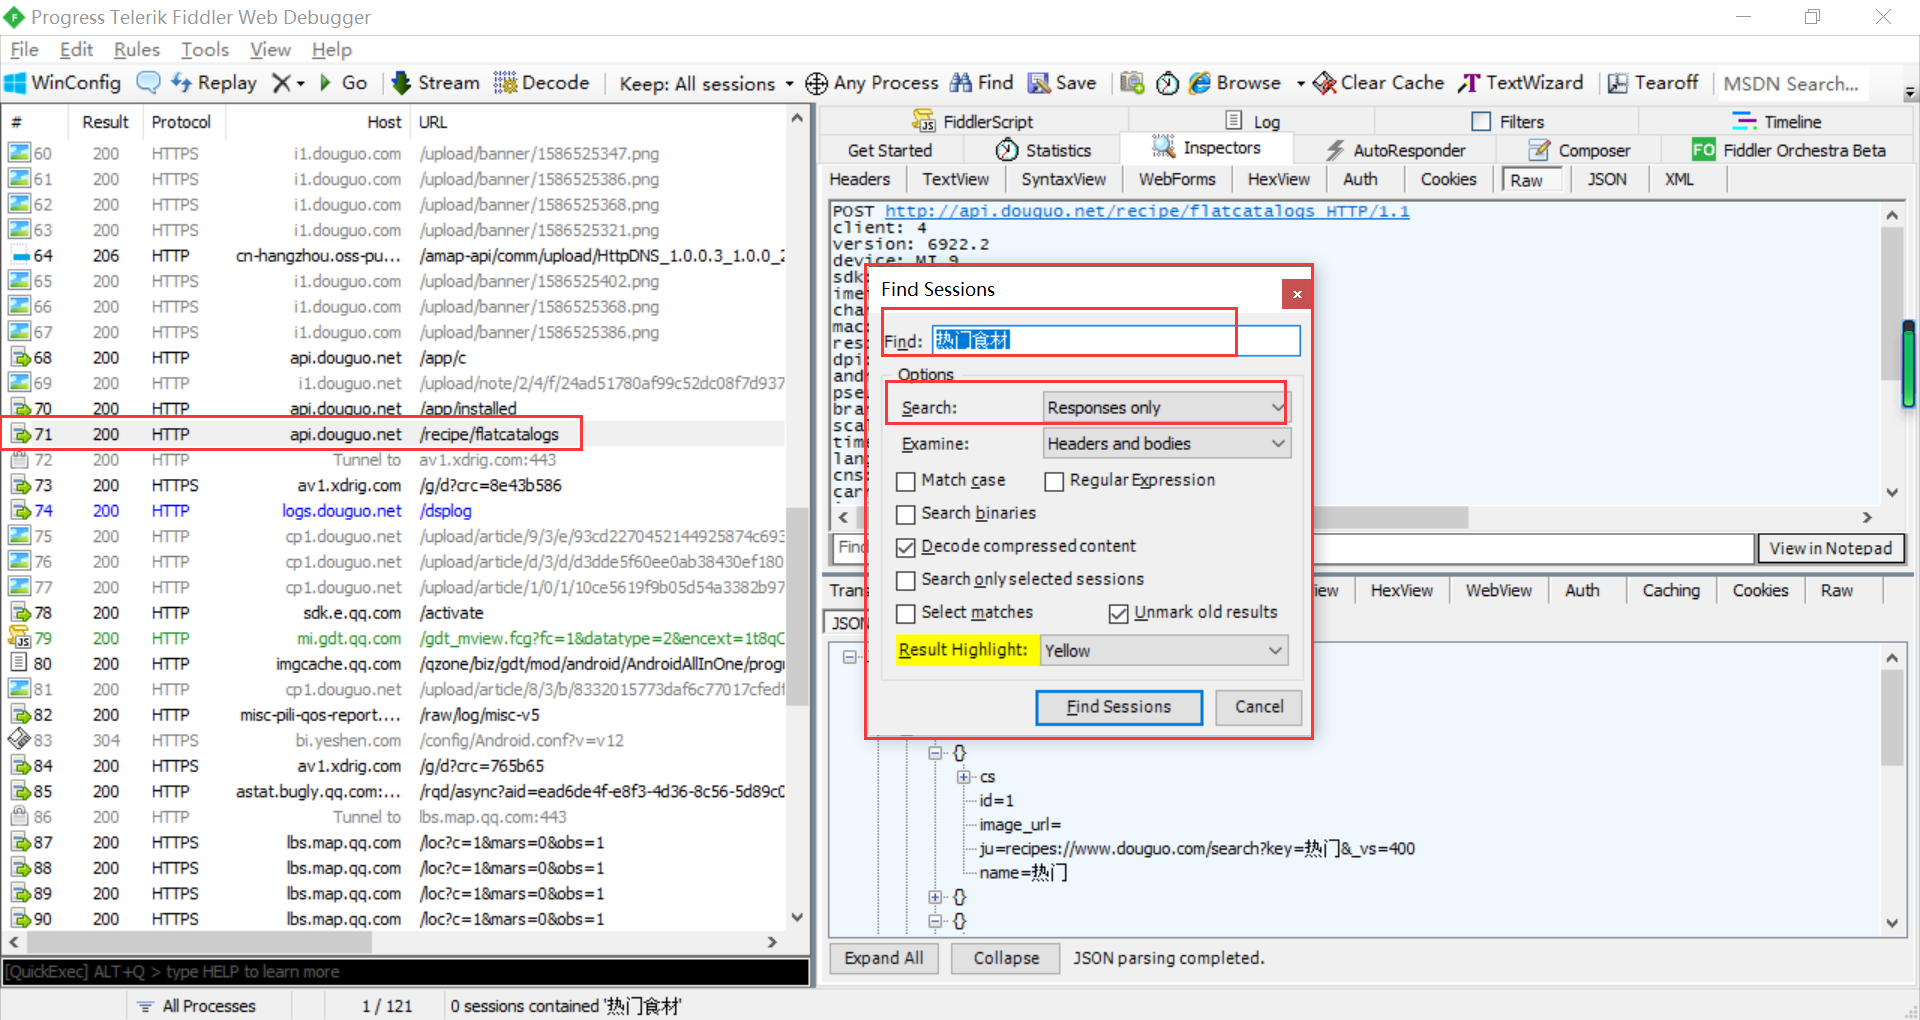Open the TextWizard tool icon
The width and height of the screenshot is (1920, 1020).
(x=1469, y=83)
